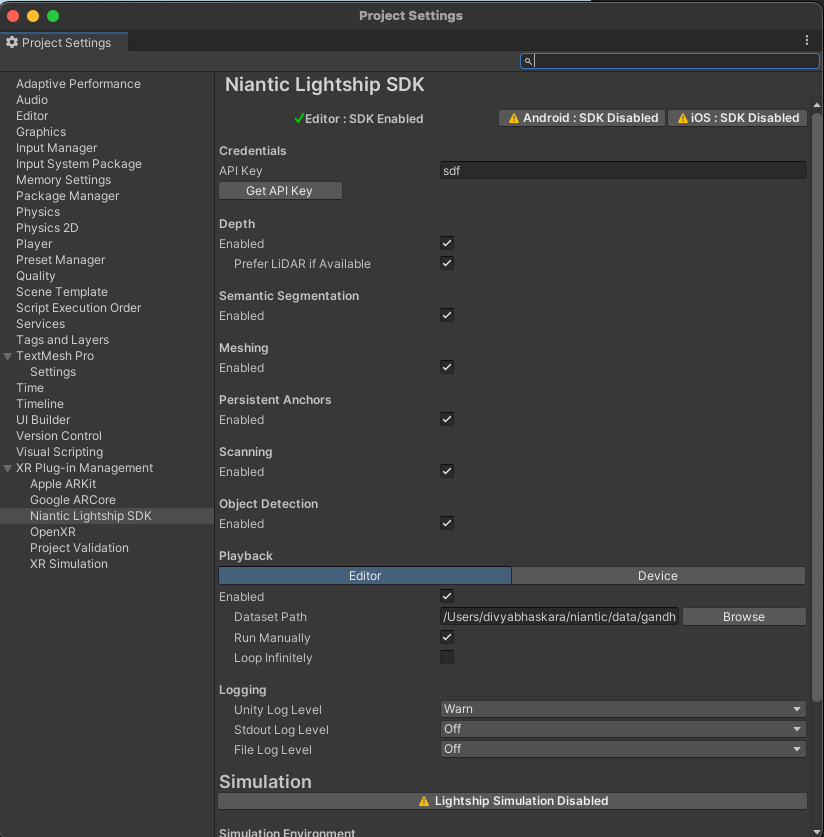The image size is (824, 837).
Task: Toggle Prefer LiDAR if Available checkbox
Action: 447,263
